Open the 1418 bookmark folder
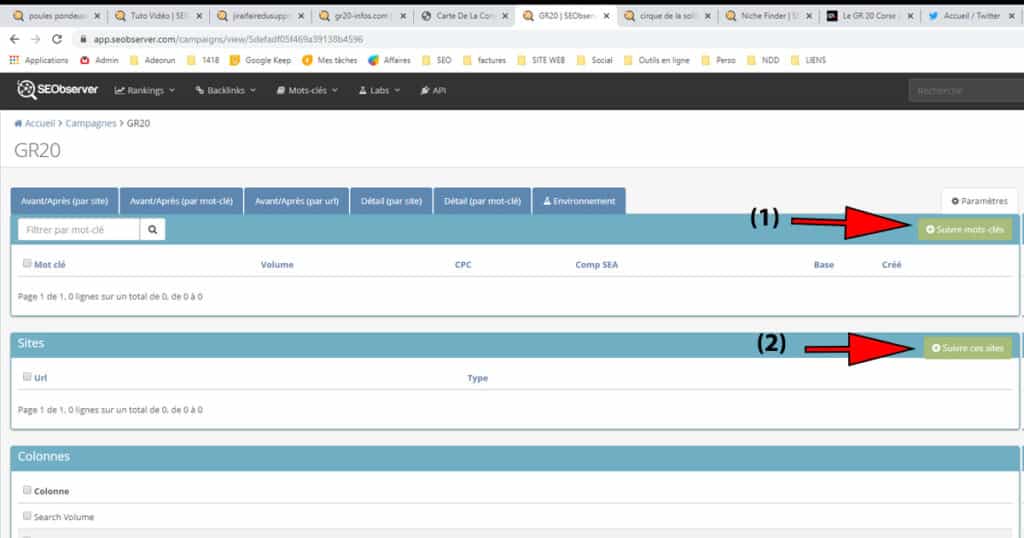 (203, 60)
